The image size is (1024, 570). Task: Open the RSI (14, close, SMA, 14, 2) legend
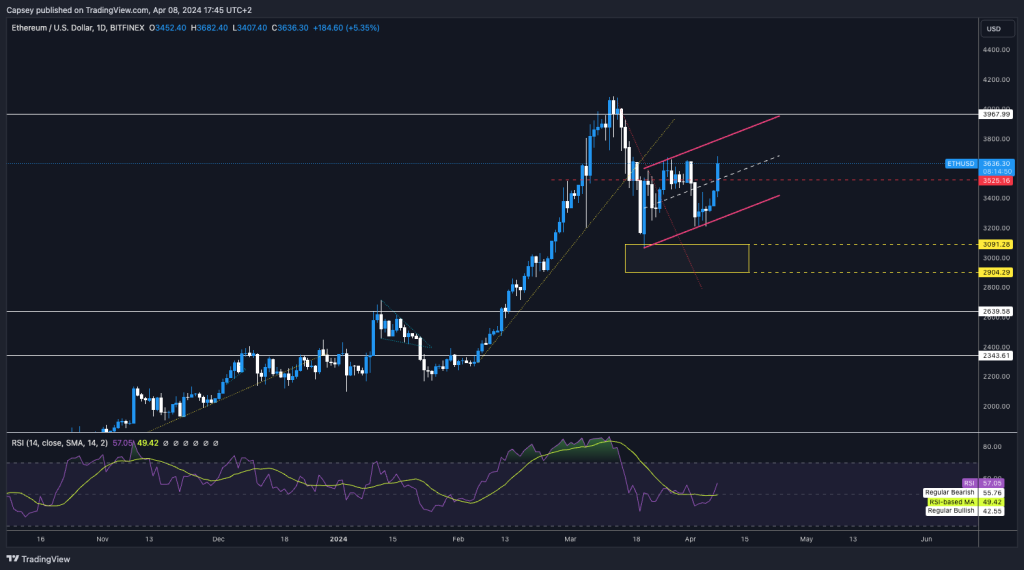(x=59, y=443)
